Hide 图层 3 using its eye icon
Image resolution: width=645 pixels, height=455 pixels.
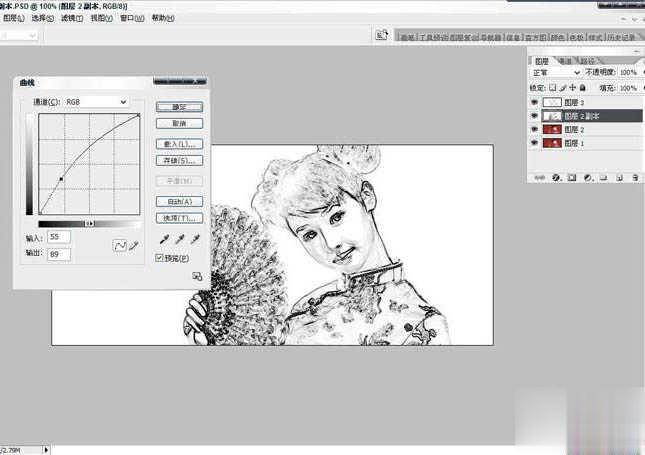click(534, 102)
